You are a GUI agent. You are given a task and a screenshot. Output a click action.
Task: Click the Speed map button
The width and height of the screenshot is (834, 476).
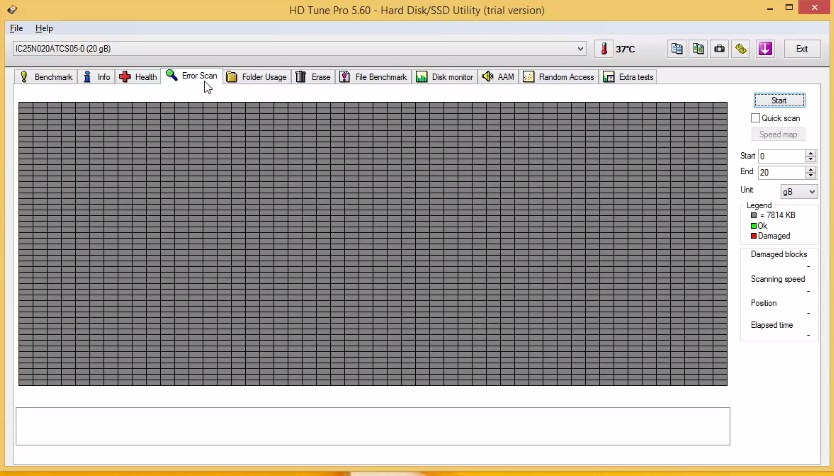tap(778, 134)
